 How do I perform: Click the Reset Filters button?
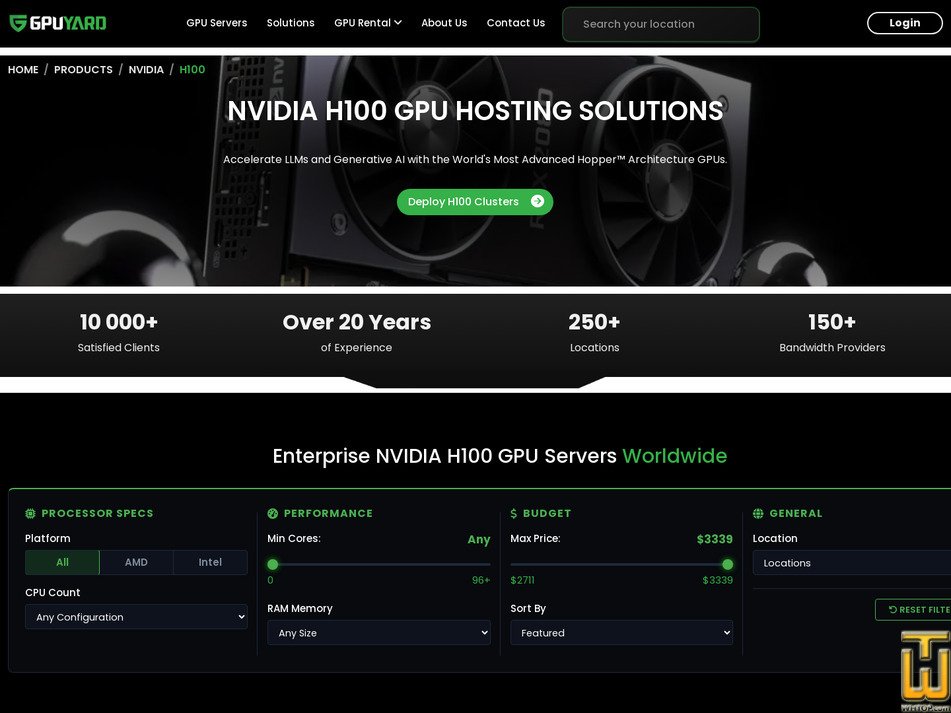(913, 609)
